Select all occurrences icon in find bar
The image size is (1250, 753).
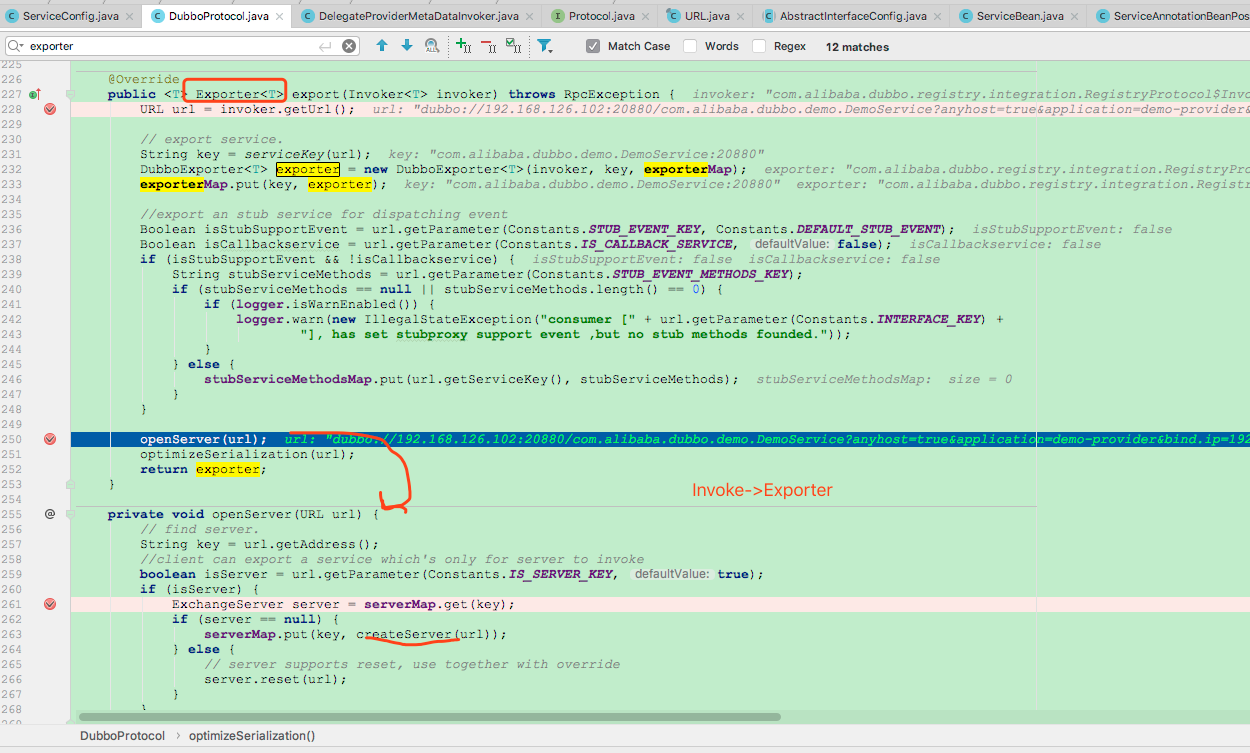pyautogui.click(x=513, y=46)
